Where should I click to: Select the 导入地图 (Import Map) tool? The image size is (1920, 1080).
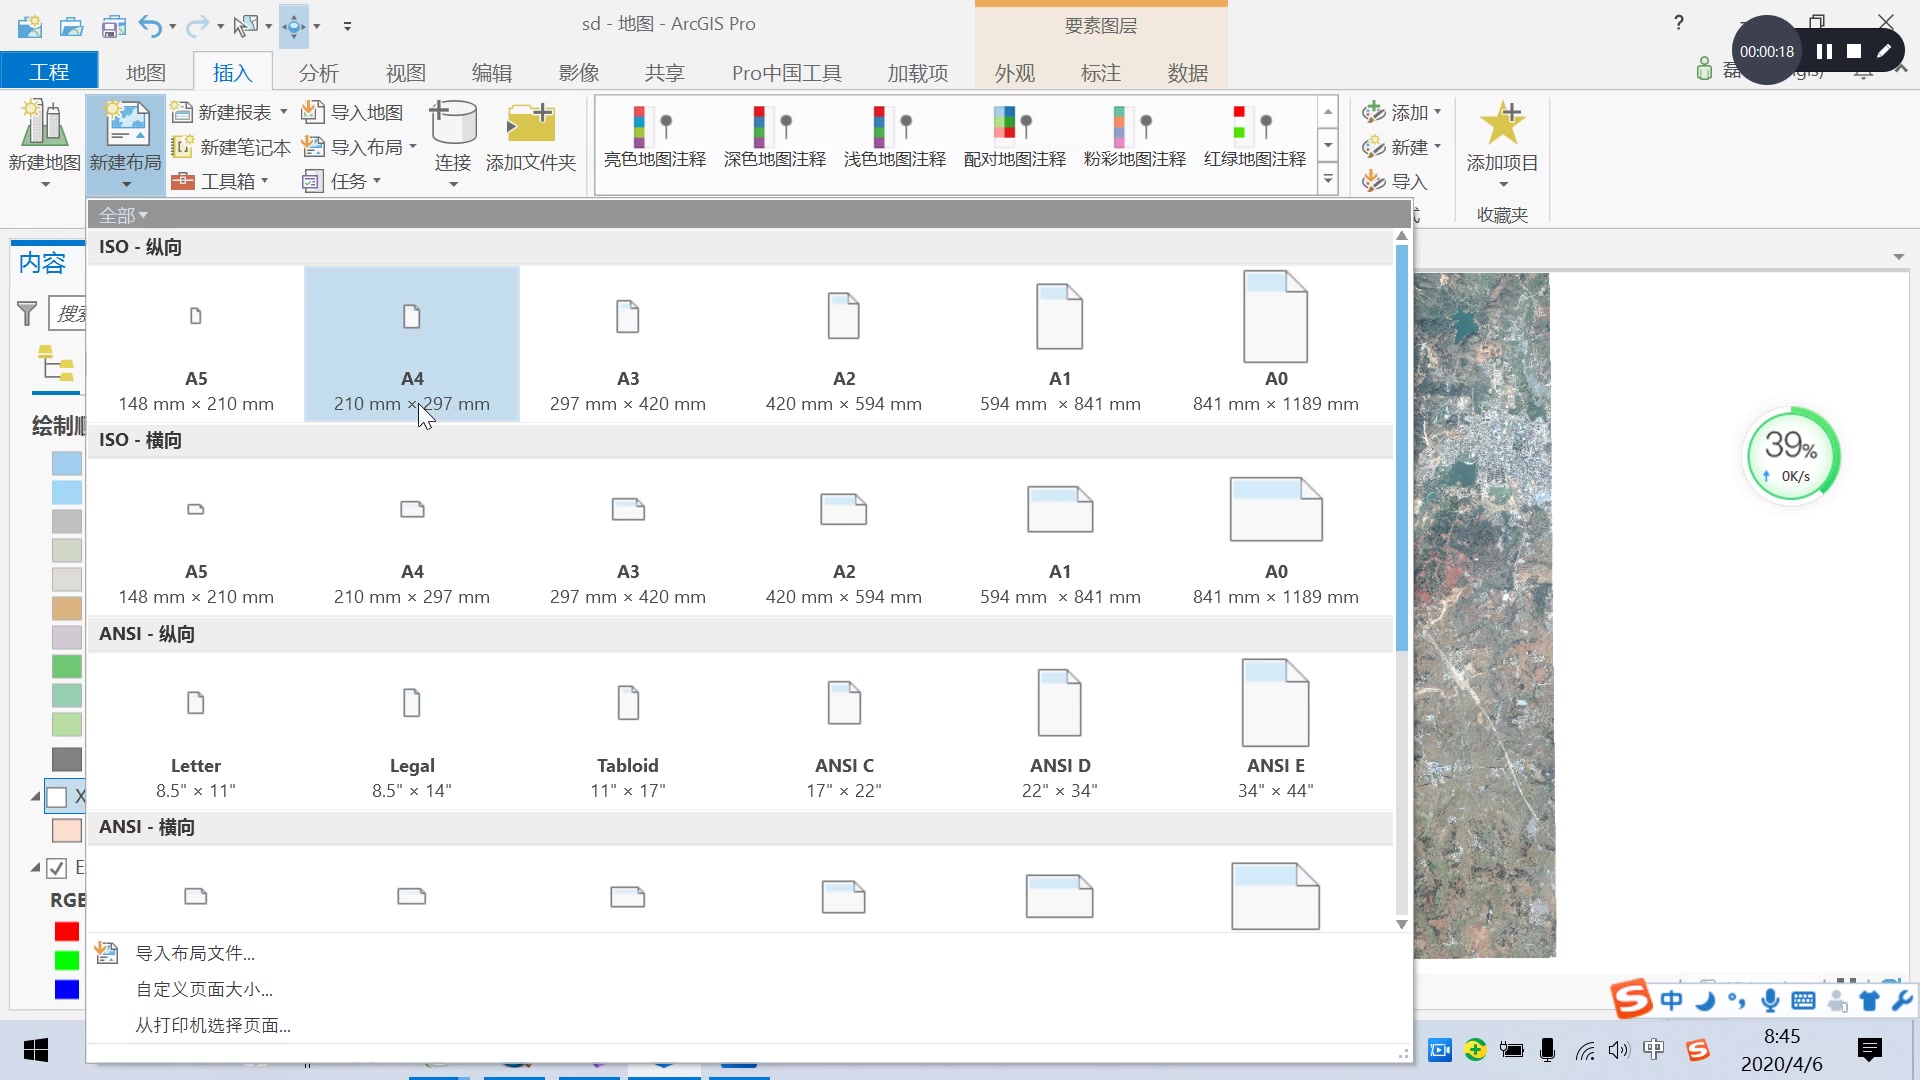pyautogui.click(x=352, y=111)
